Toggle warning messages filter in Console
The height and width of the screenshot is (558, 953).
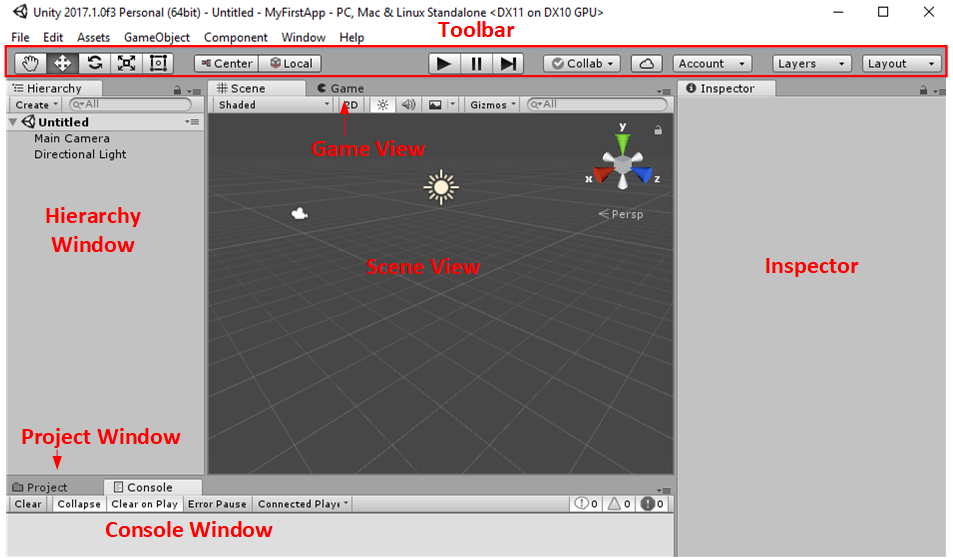pyautogui.click(x=619, y=504)
